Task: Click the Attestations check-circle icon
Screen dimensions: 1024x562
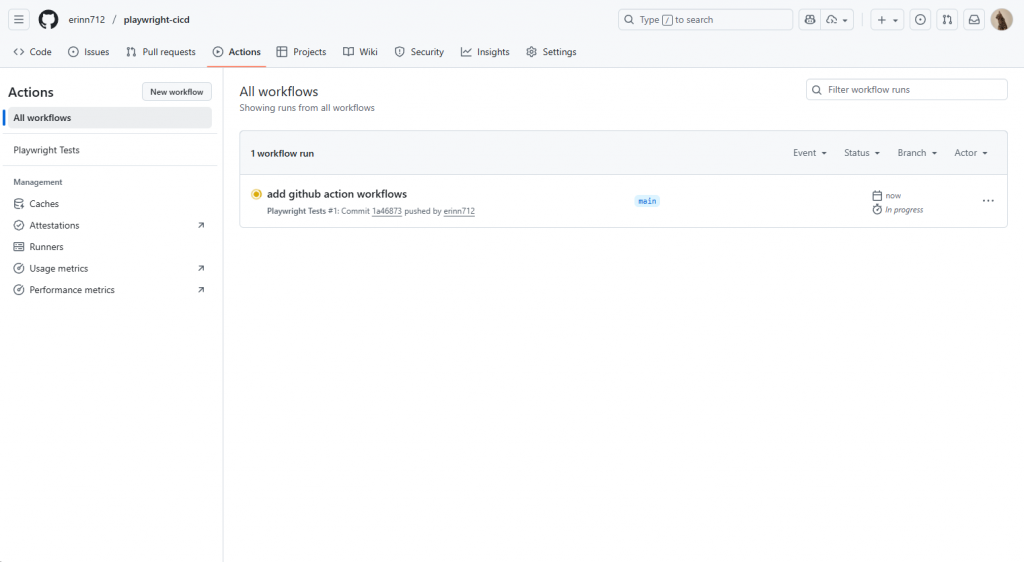Action: tap(19, 225)
